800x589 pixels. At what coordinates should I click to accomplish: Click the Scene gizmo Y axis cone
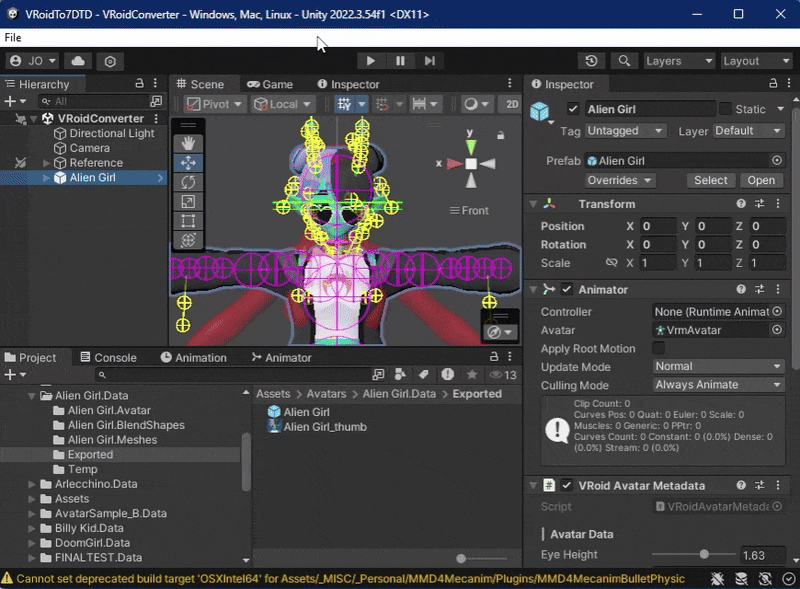coord(471,146)
